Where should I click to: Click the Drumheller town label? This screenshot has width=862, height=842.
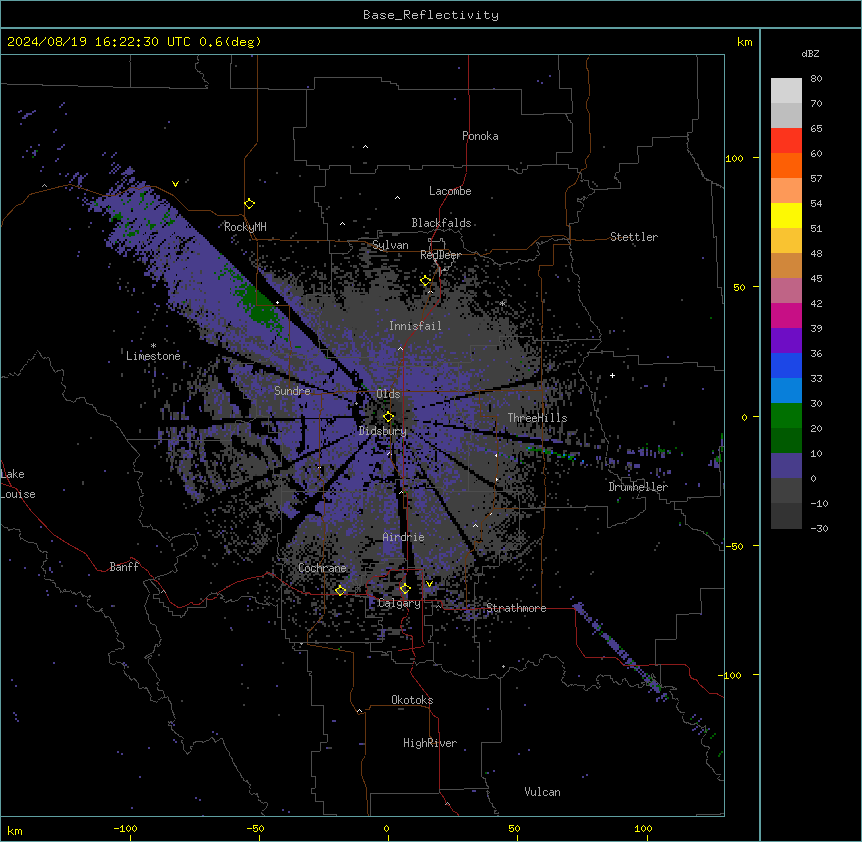[638, 487]
